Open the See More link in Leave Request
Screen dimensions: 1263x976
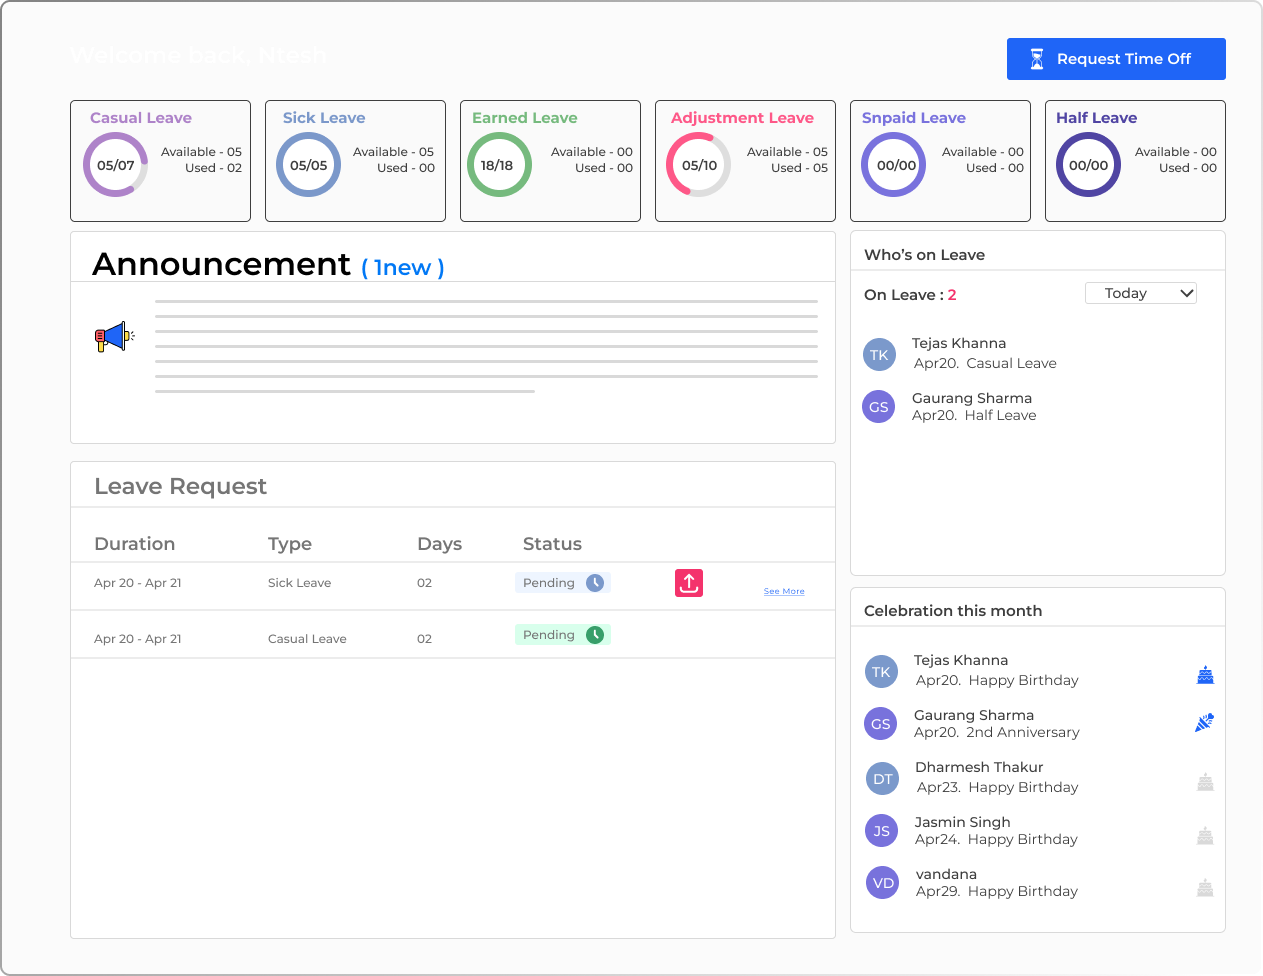coord(784,591)
